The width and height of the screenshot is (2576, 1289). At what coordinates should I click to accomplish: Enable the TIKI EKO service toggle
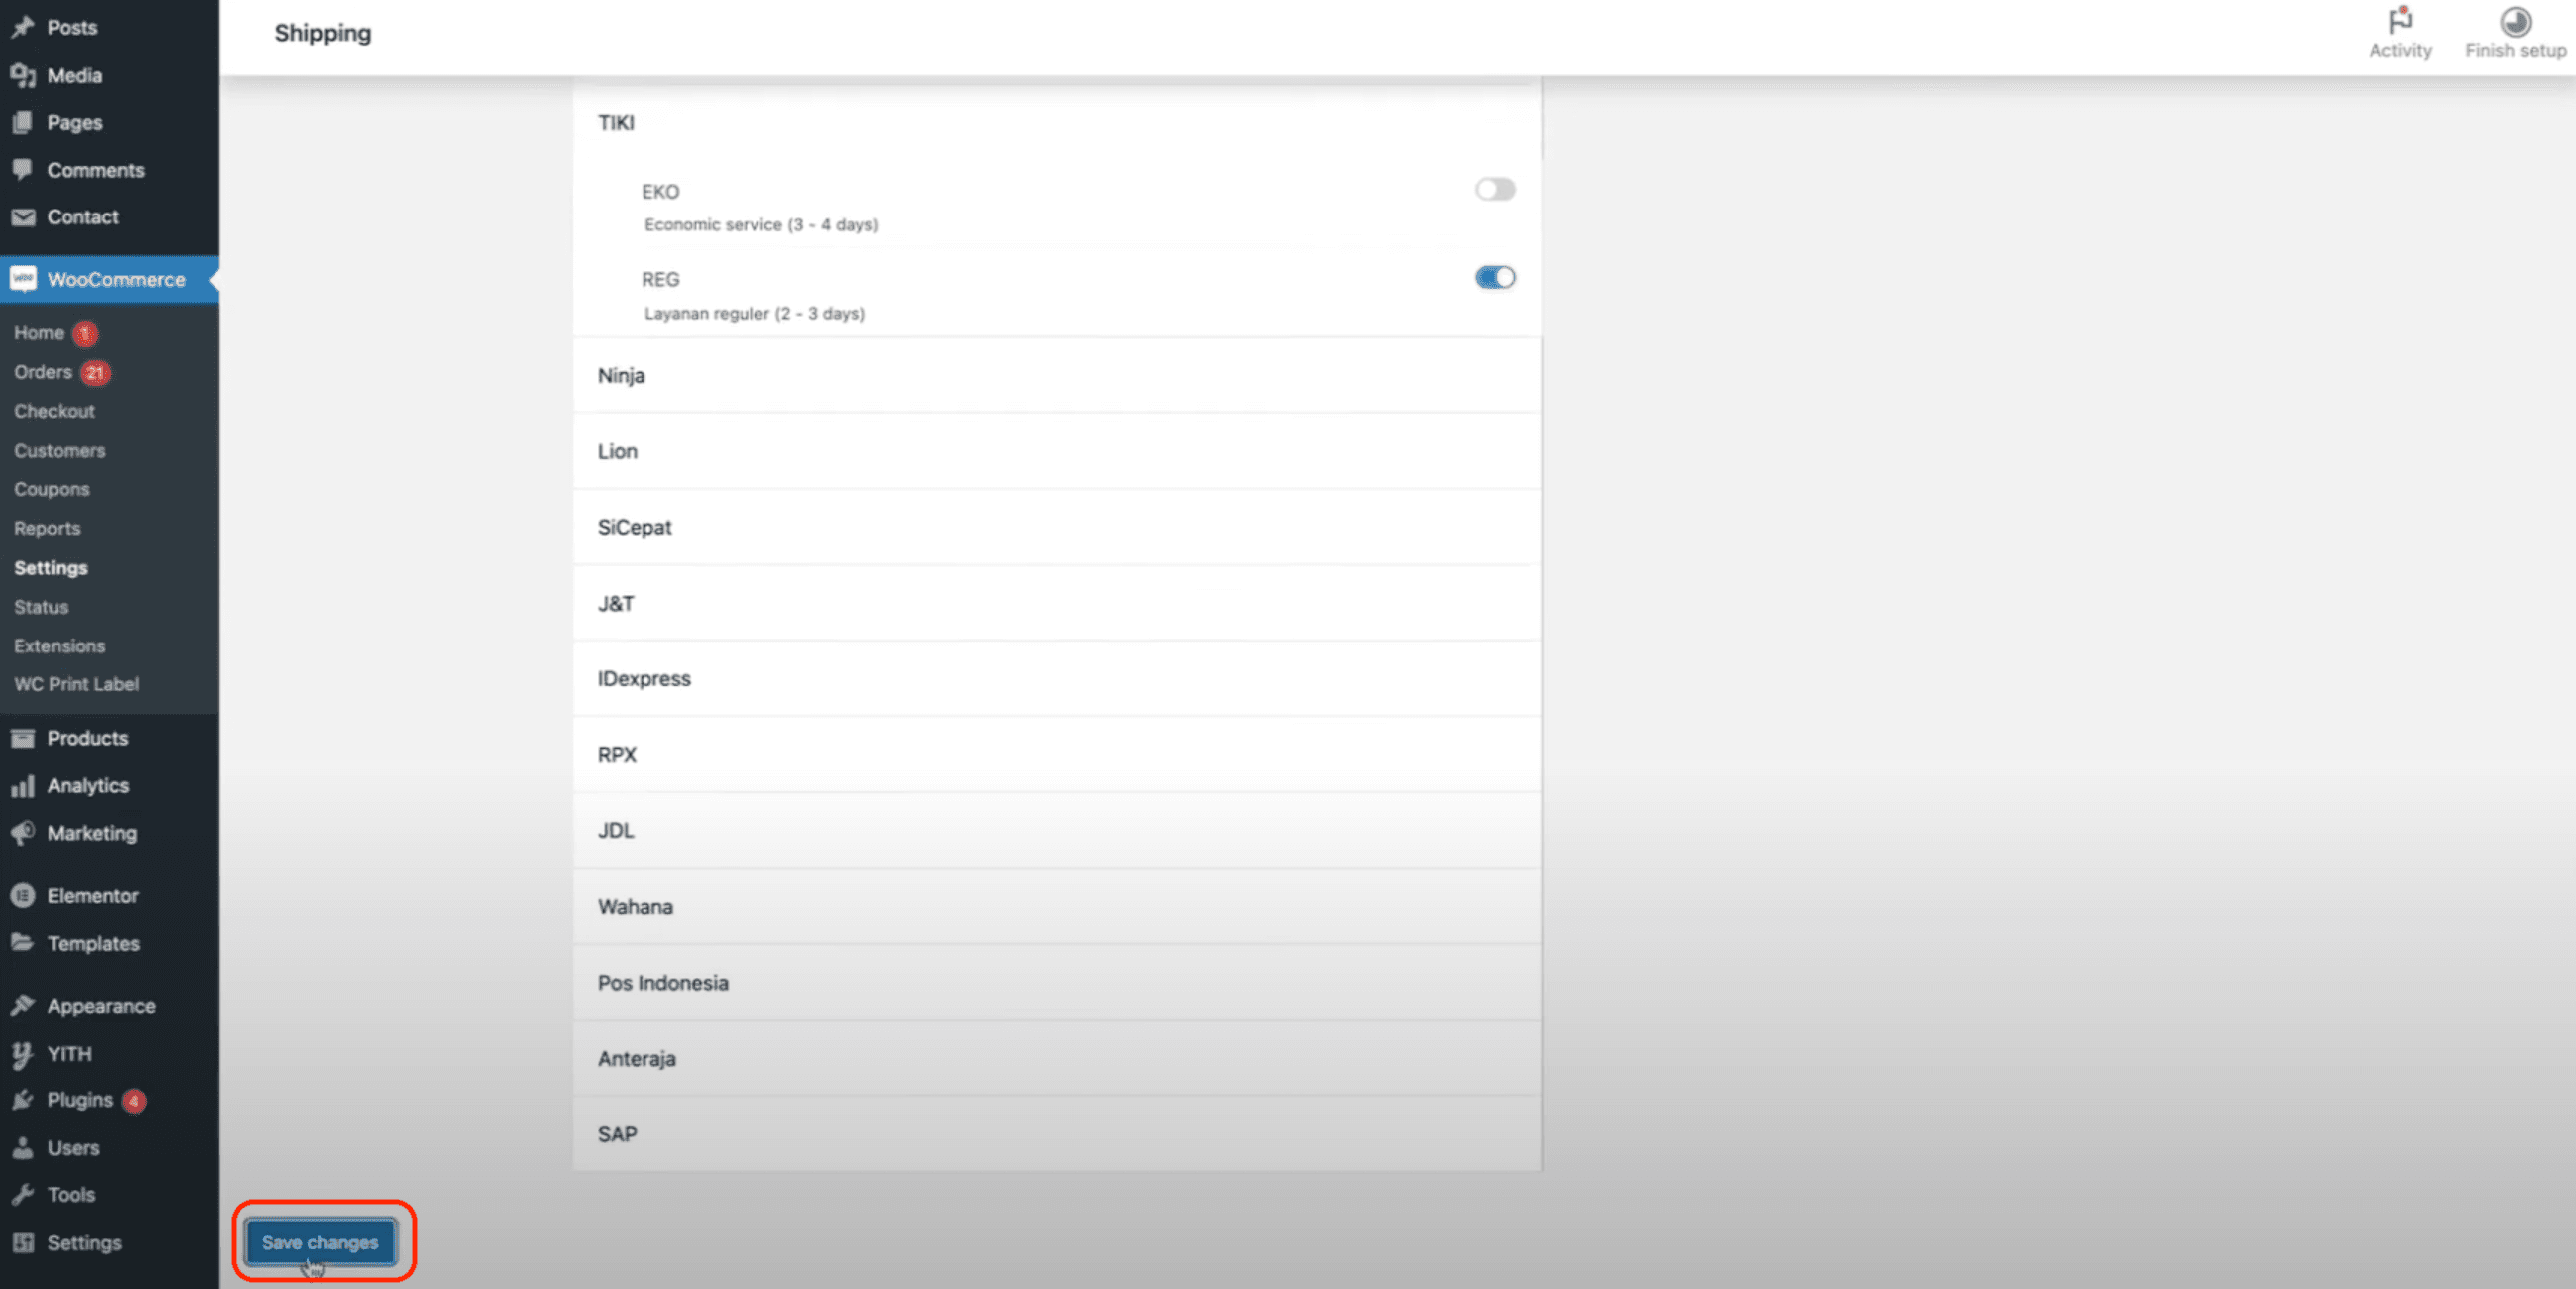1495,189
